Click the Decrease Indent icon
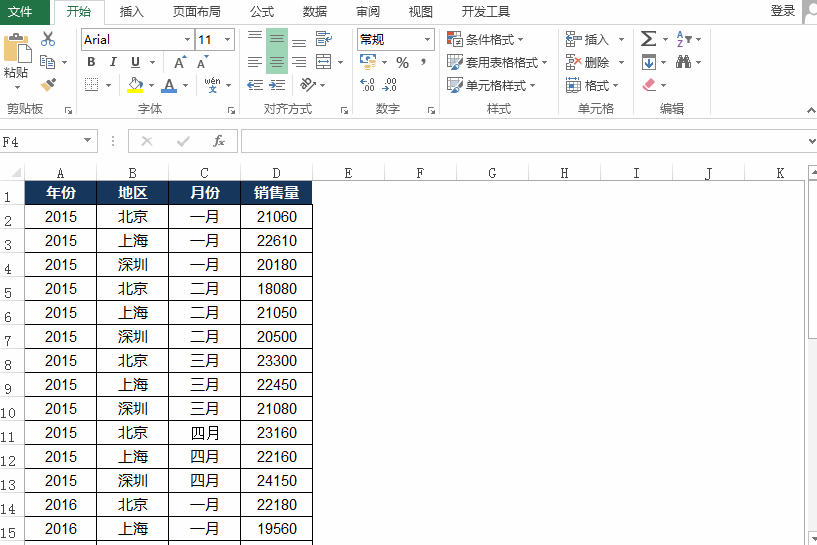This screenshot has width=817, height=545. 255,85
